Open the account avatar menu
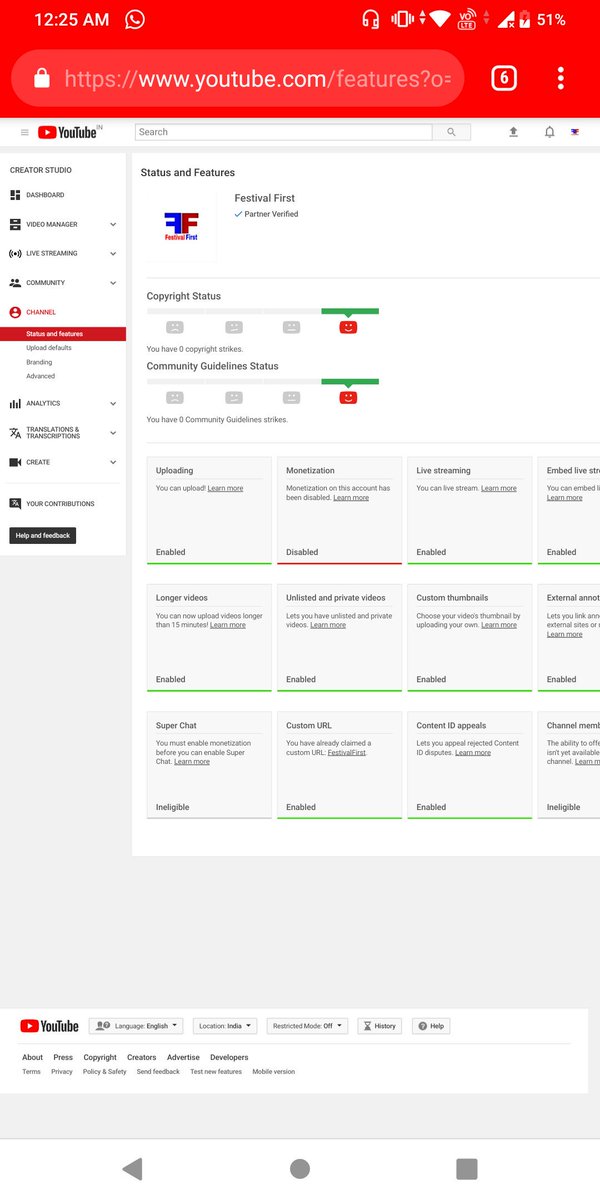The image size is (600, 1200). click(x=575, y=132)
